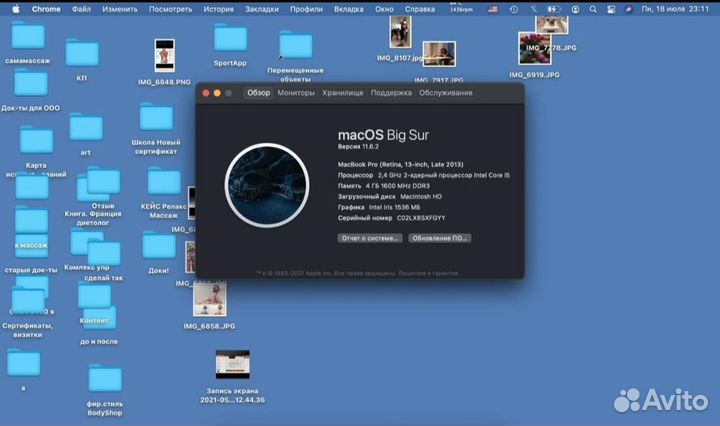
Task: Click the Память 4 ГБ 1600 MHz DDR3 line
Action: tap(384, 185)
